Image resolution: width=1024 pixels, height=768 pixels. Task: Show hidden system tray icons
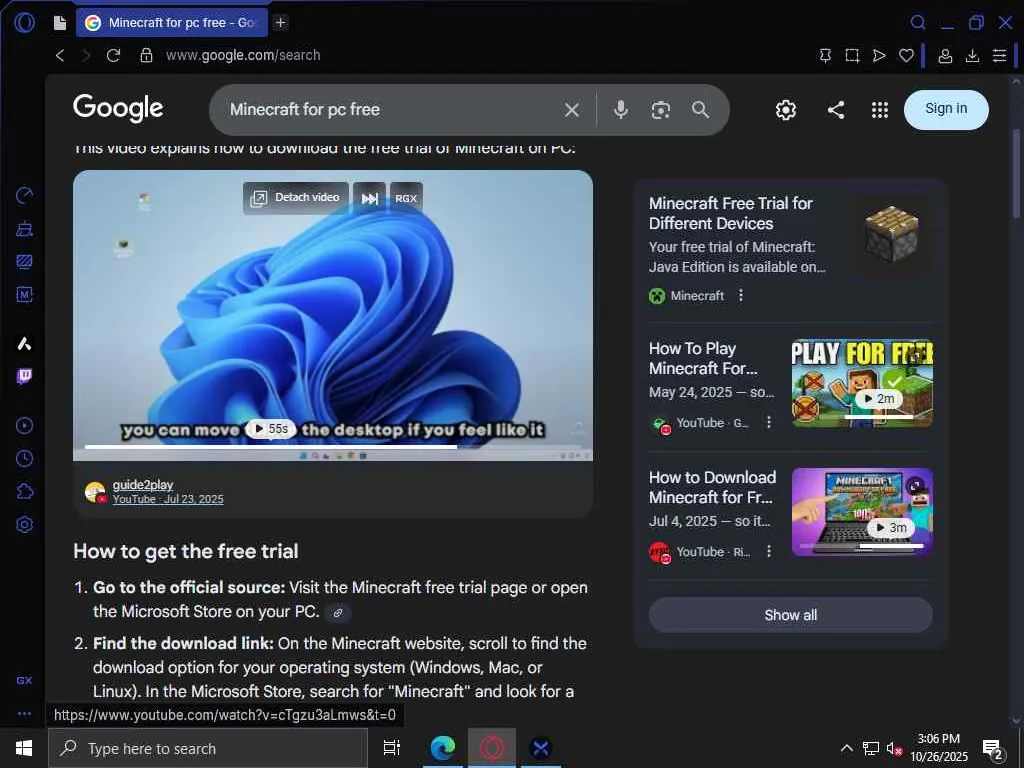pyautogui.click(x=846, y=748)
